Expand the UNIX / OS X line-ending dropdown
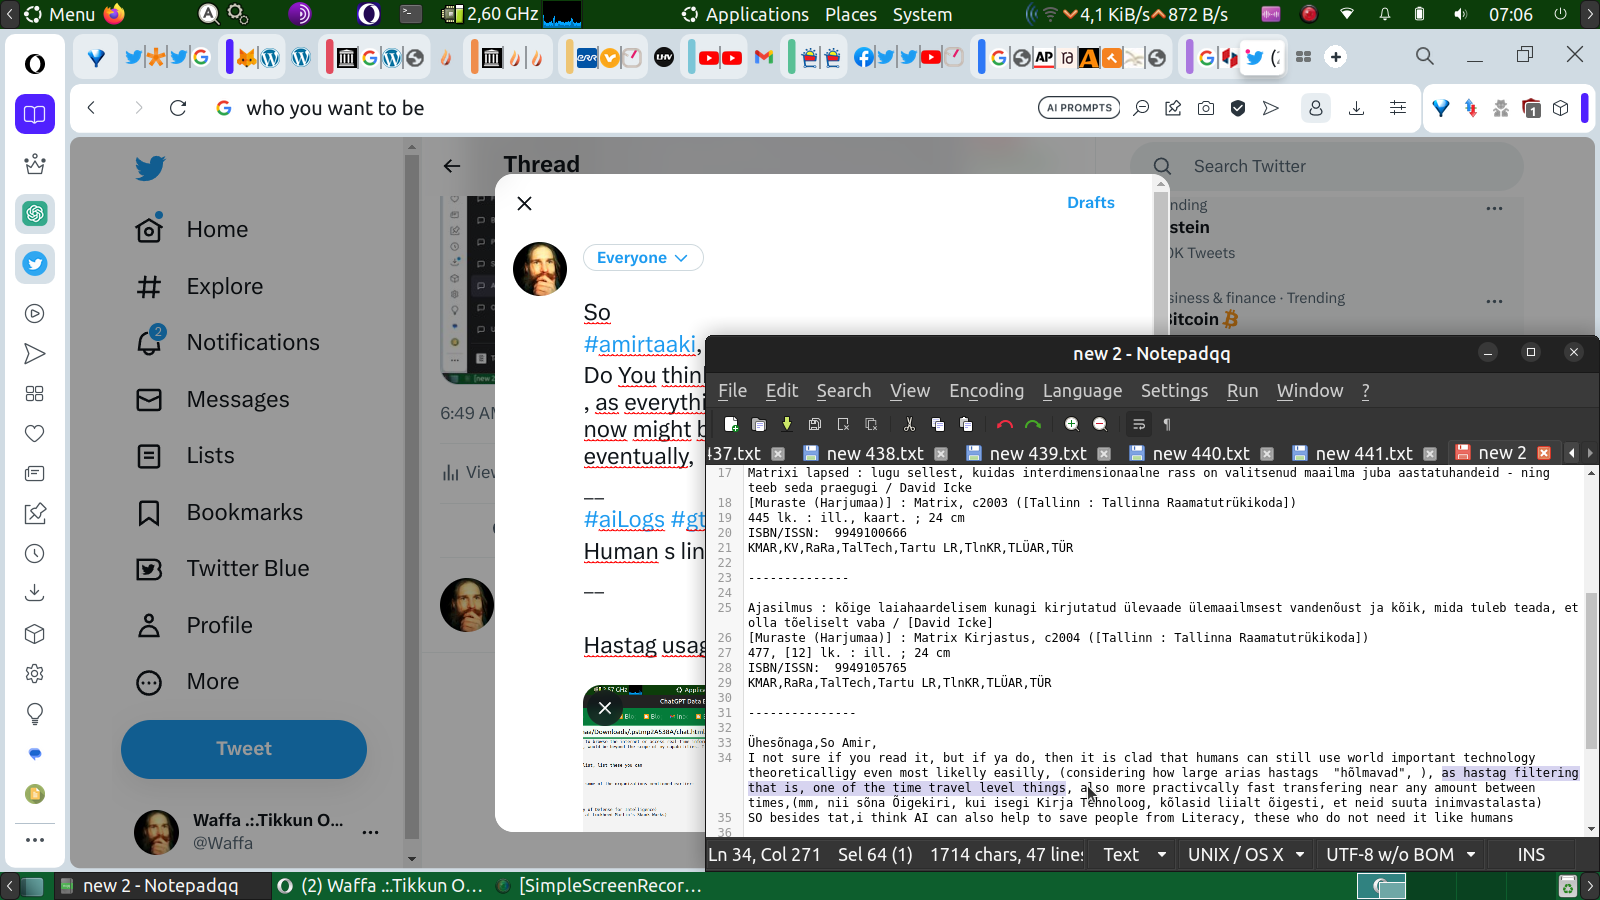 [1245, 855]
